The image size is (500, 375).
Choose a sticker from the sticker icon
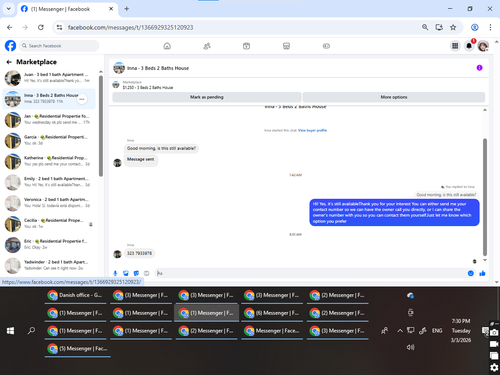(136, 273)
